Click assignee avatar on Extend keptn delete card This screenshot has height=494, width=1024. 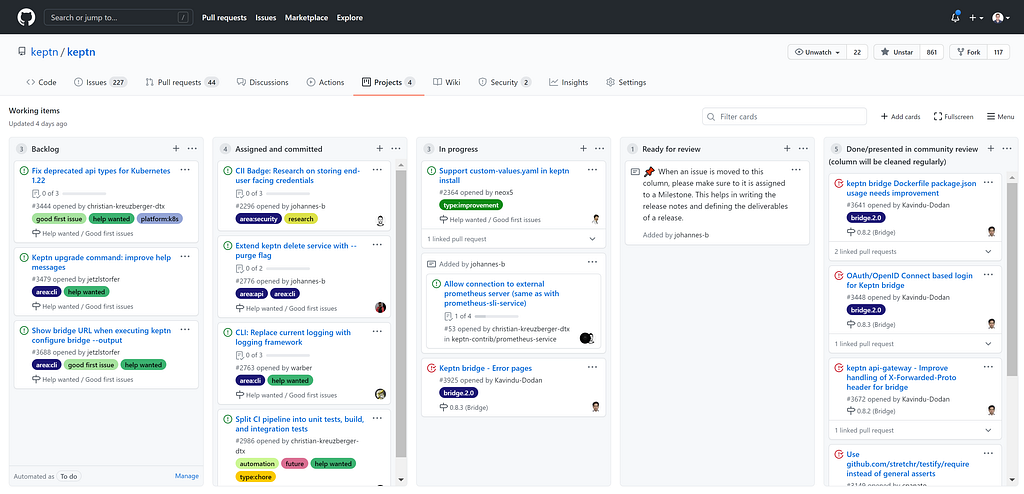(x=381, y=307)
